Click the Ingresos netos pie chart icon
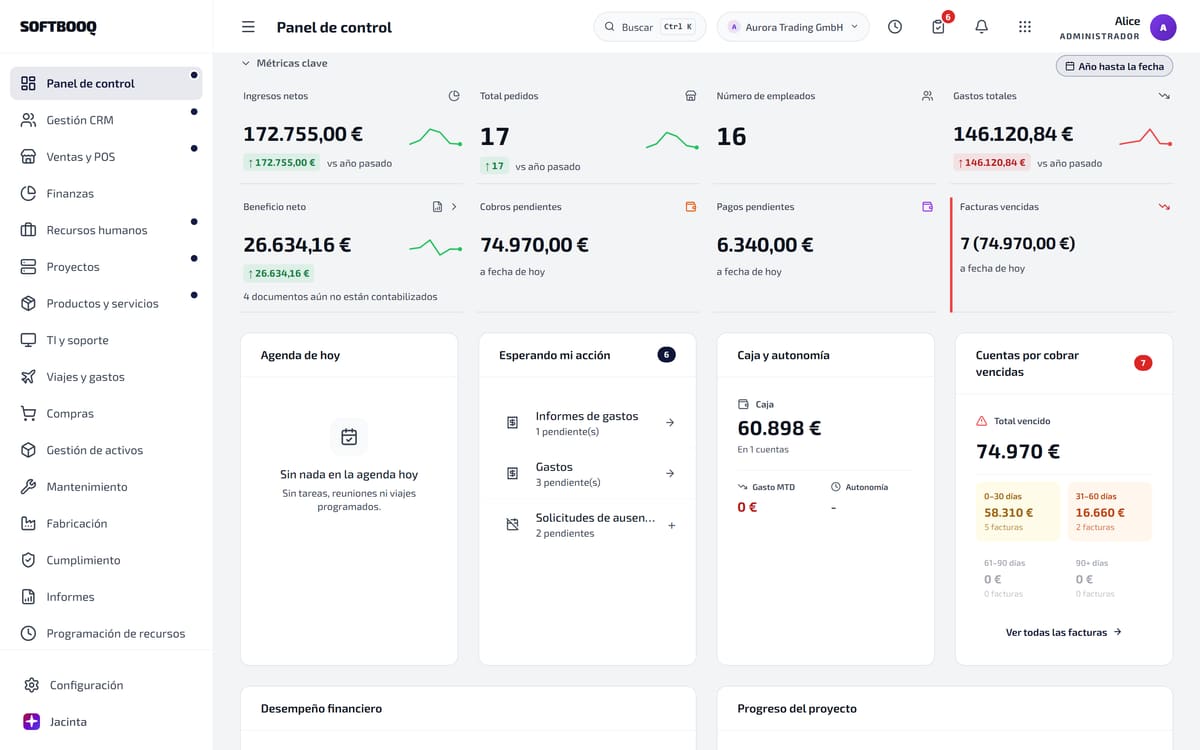 (454, 96)
